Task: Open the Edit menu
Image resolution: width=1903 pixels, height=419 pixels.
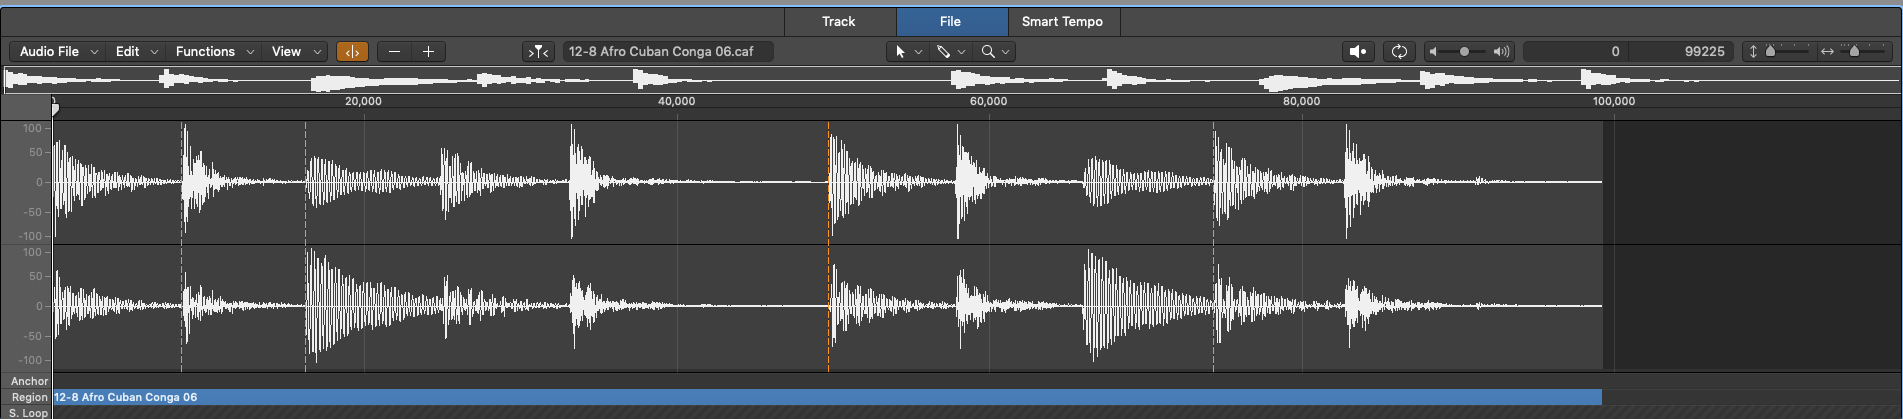Action: coord(136,52)
